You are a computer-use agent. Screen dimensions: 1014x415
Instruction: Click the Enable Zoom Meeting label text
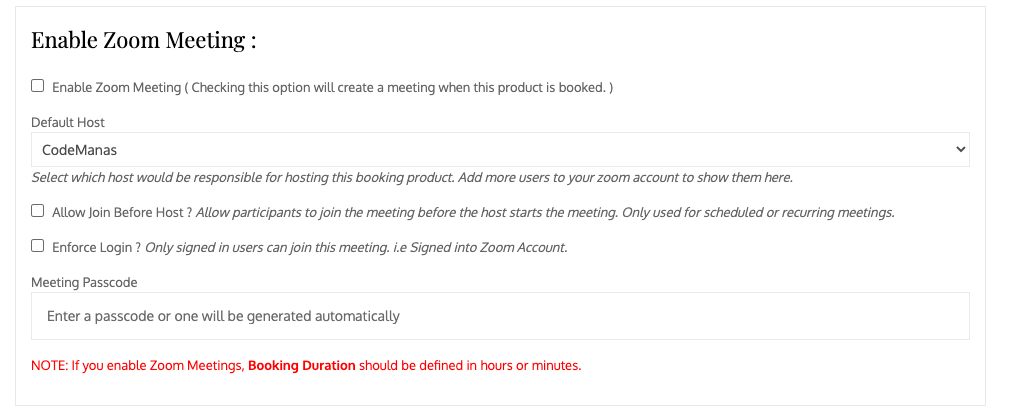coord(116,87)
